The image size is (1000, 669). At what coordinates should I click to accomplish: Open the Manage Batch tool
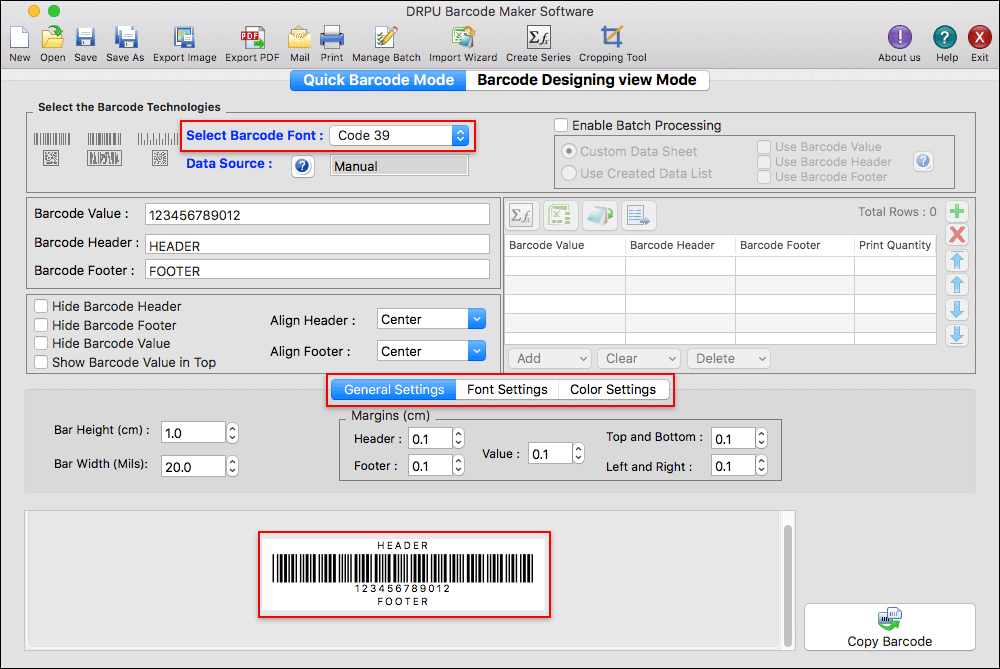pos(386,38)
